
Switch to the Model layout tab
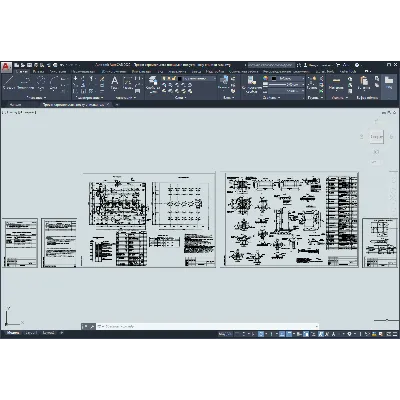13,333
